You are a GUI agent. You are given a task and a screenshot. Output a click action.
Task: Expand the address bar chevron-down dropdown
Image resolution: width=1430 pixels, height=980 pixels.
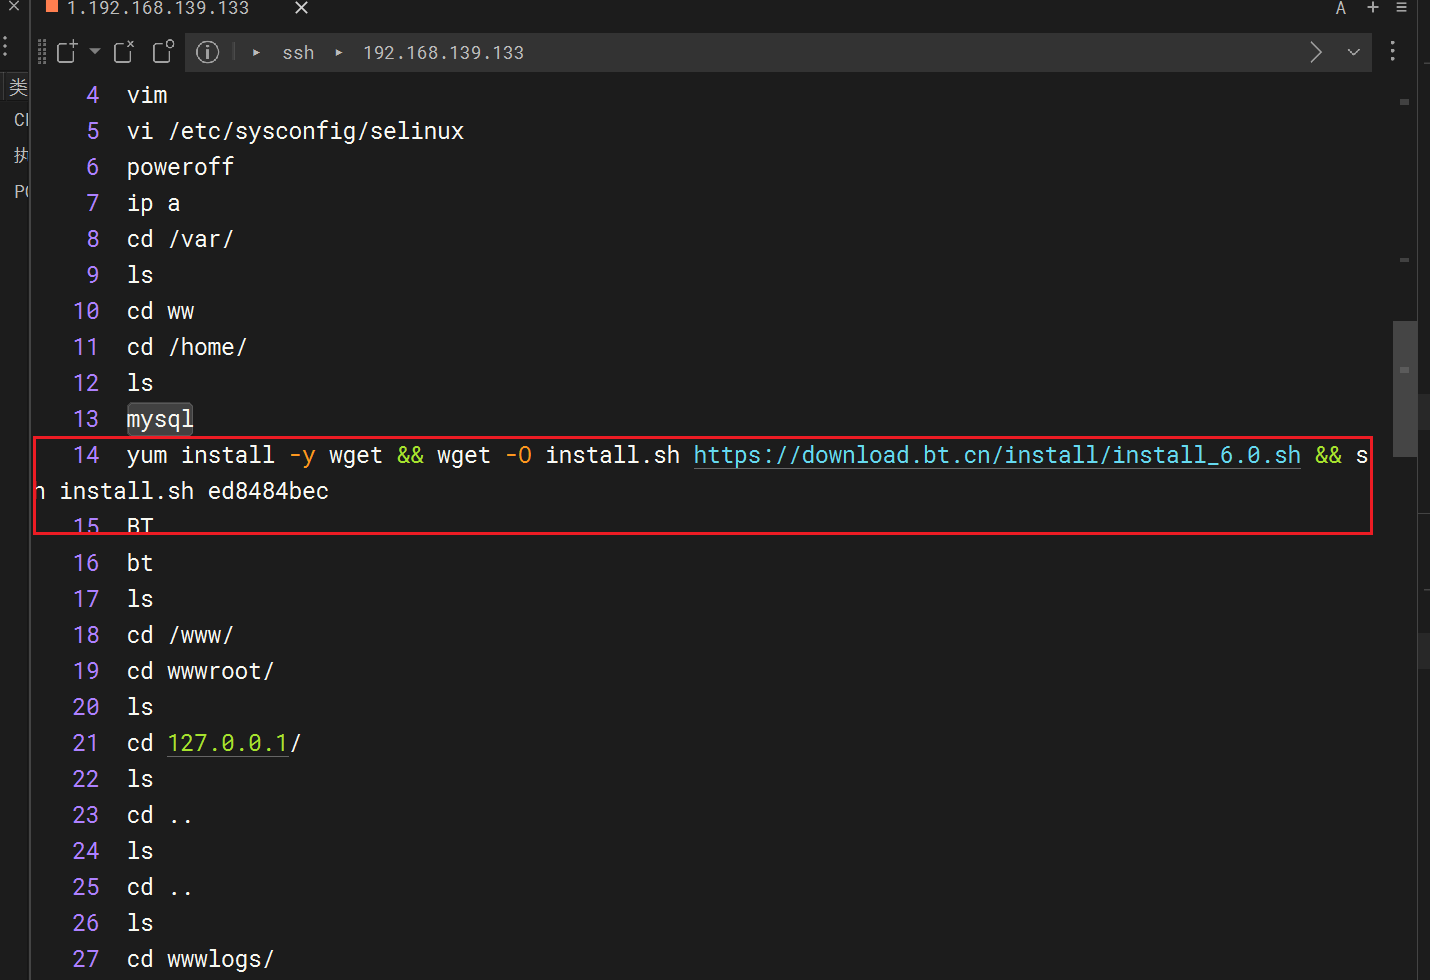pyautogui.click(x=1353, y=52)
